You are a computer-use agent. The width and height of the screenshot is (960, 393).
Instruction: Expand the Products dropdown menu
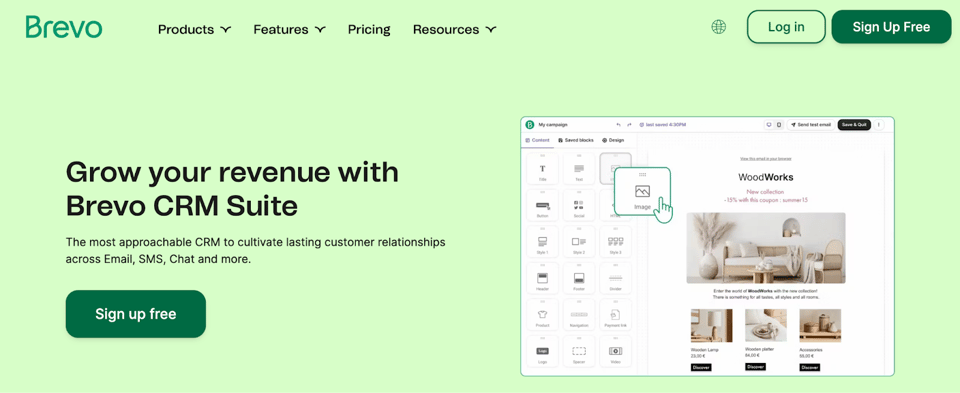194,29
